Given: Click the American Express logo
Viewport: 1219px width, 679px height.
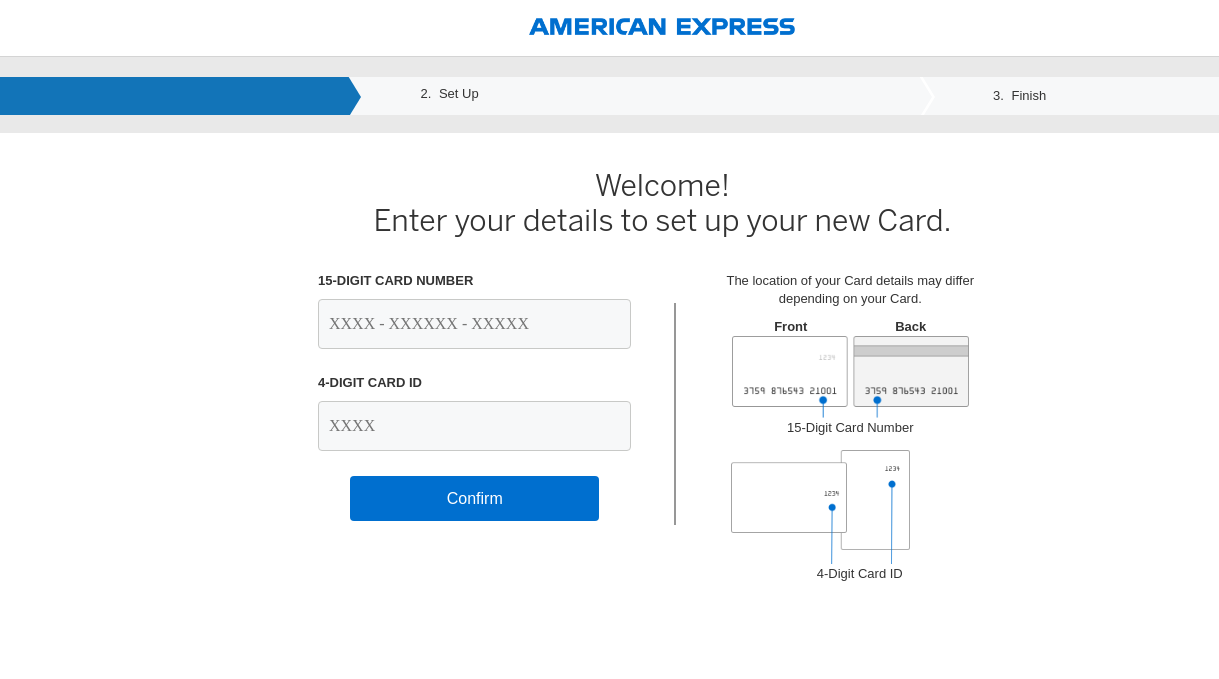Looking at the screenshot, I should click(x=661, y=26).
